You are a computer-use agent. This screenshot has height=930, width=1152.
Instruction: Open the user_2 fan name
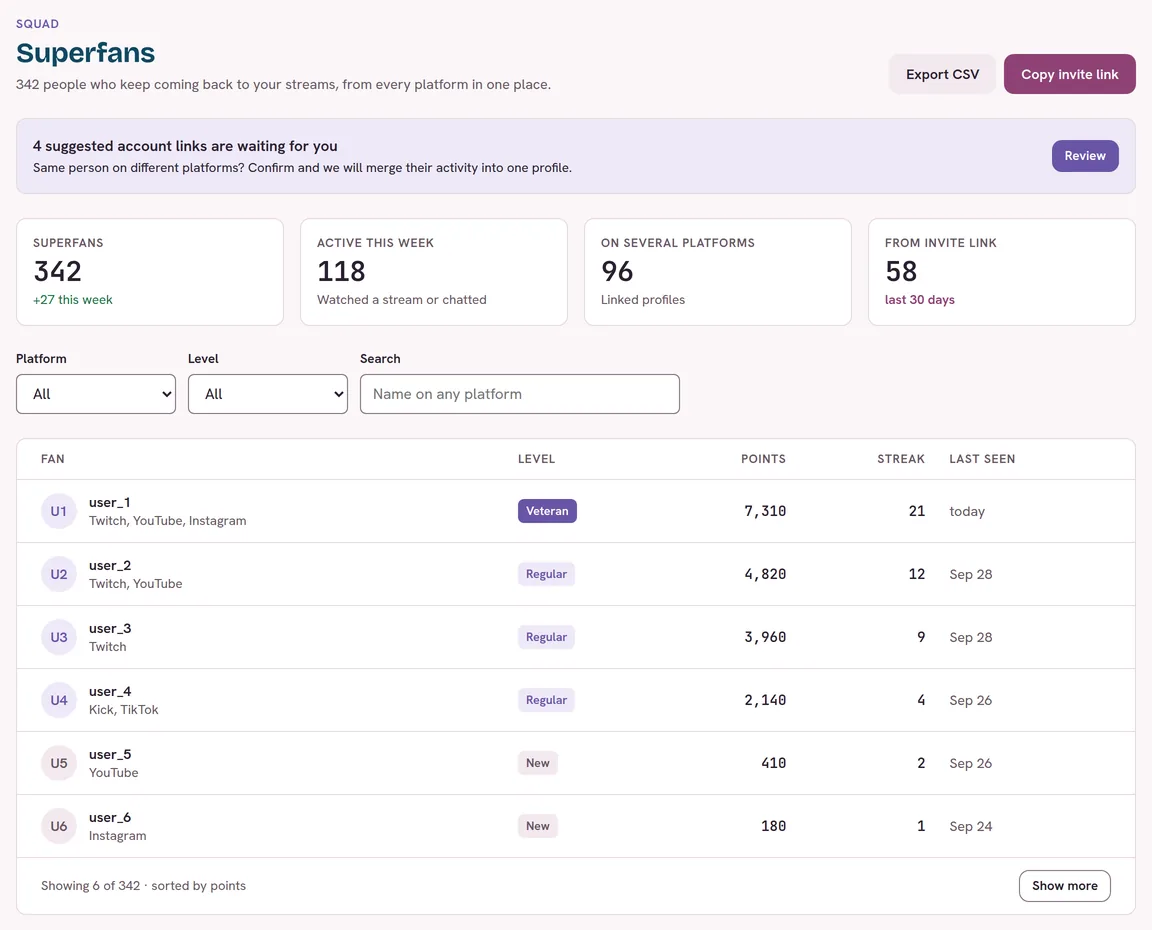point(109,566)
